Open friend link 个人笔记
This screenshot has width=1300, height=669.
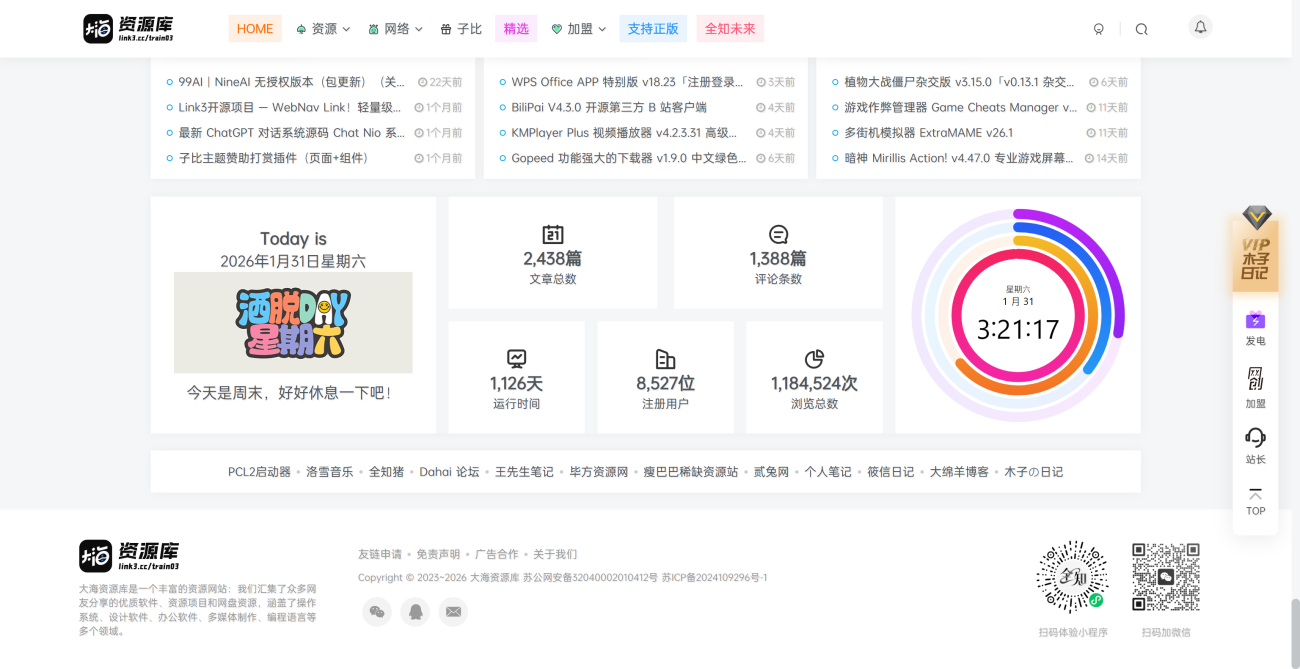pyautogui.click(x=828, y=472)
